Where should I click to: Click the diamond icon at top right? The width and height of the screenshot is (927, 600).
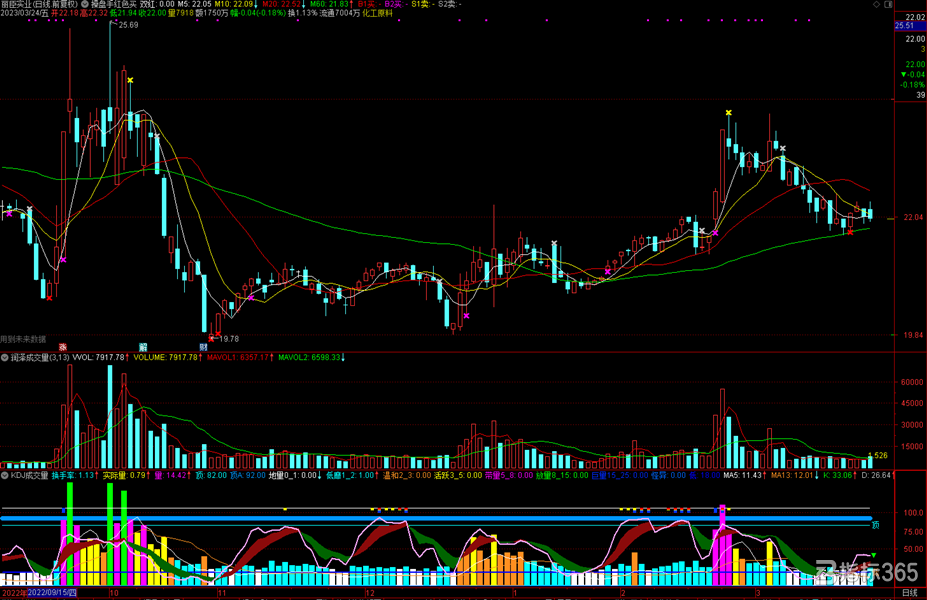tap(876, 4)
